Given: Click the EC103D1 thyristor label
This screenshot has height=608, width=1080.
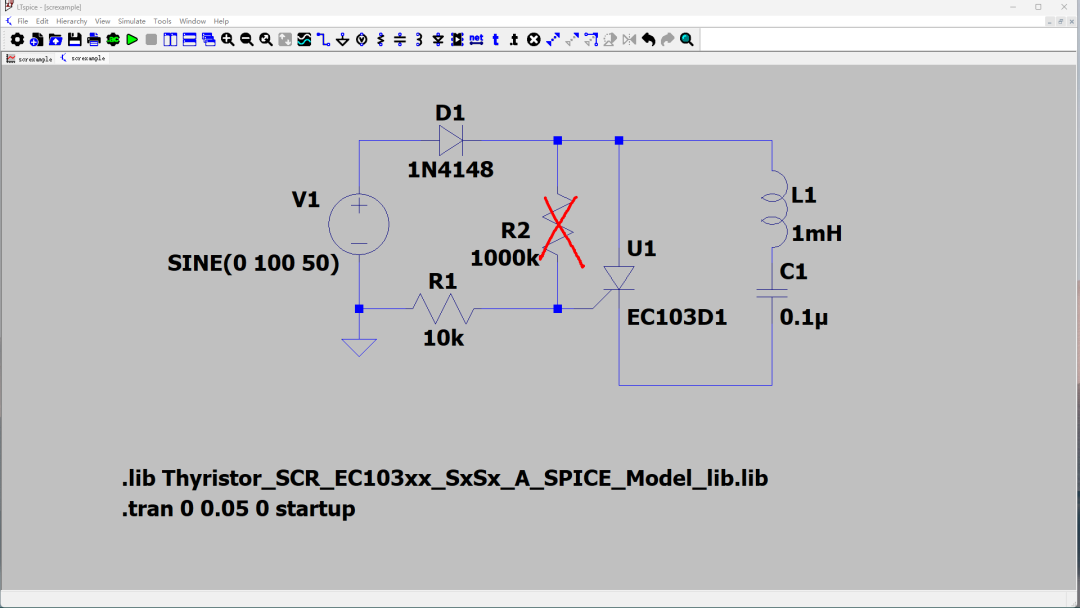Looking at the screenshot, I should [x=677, y=318].
